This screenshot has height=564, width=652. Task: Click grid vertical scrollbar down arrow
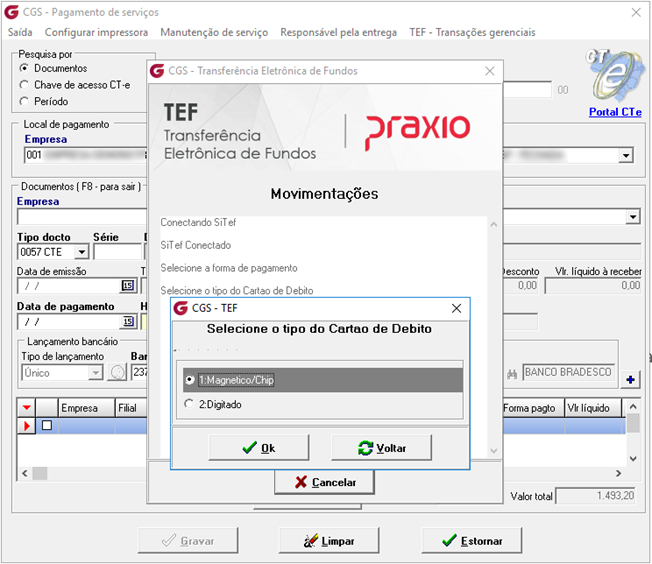point(633,458)
